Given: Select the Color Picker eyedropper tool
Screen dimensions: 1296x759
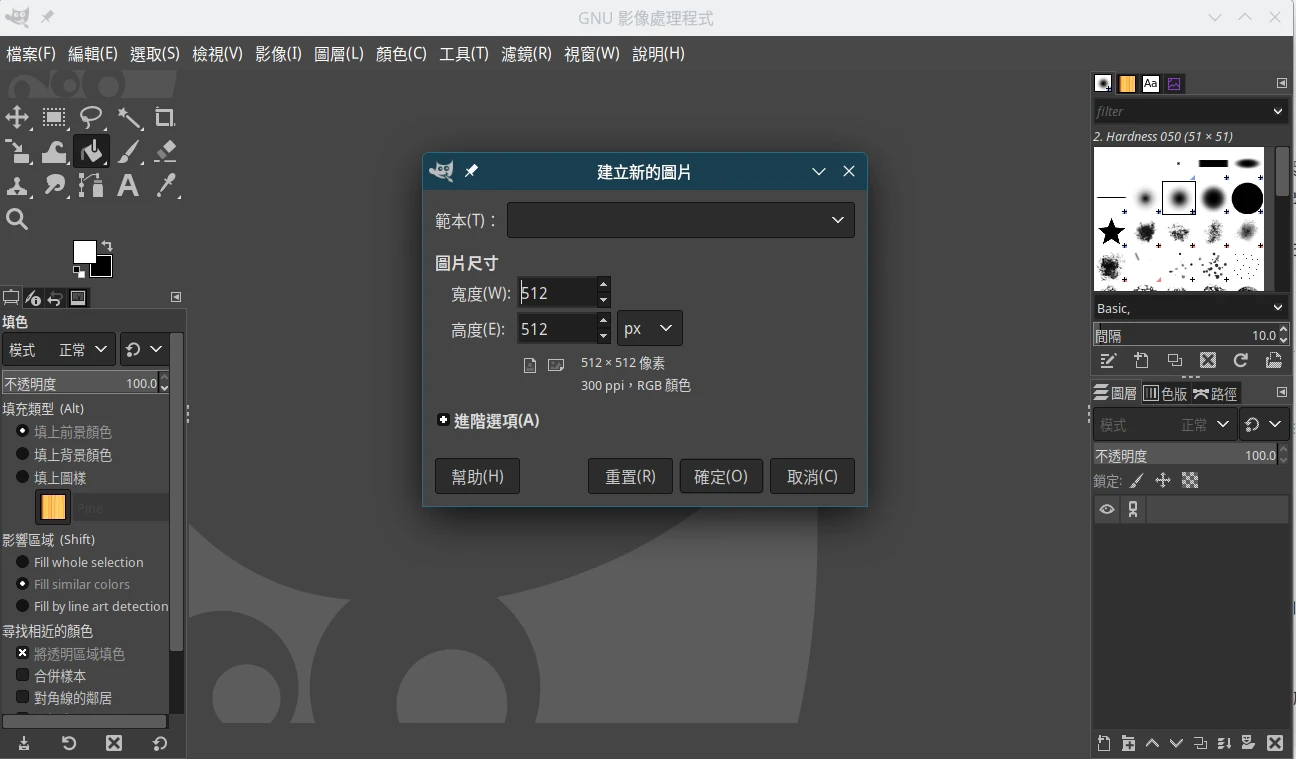Looking at the screenshot, I should [x=166, y=185].
